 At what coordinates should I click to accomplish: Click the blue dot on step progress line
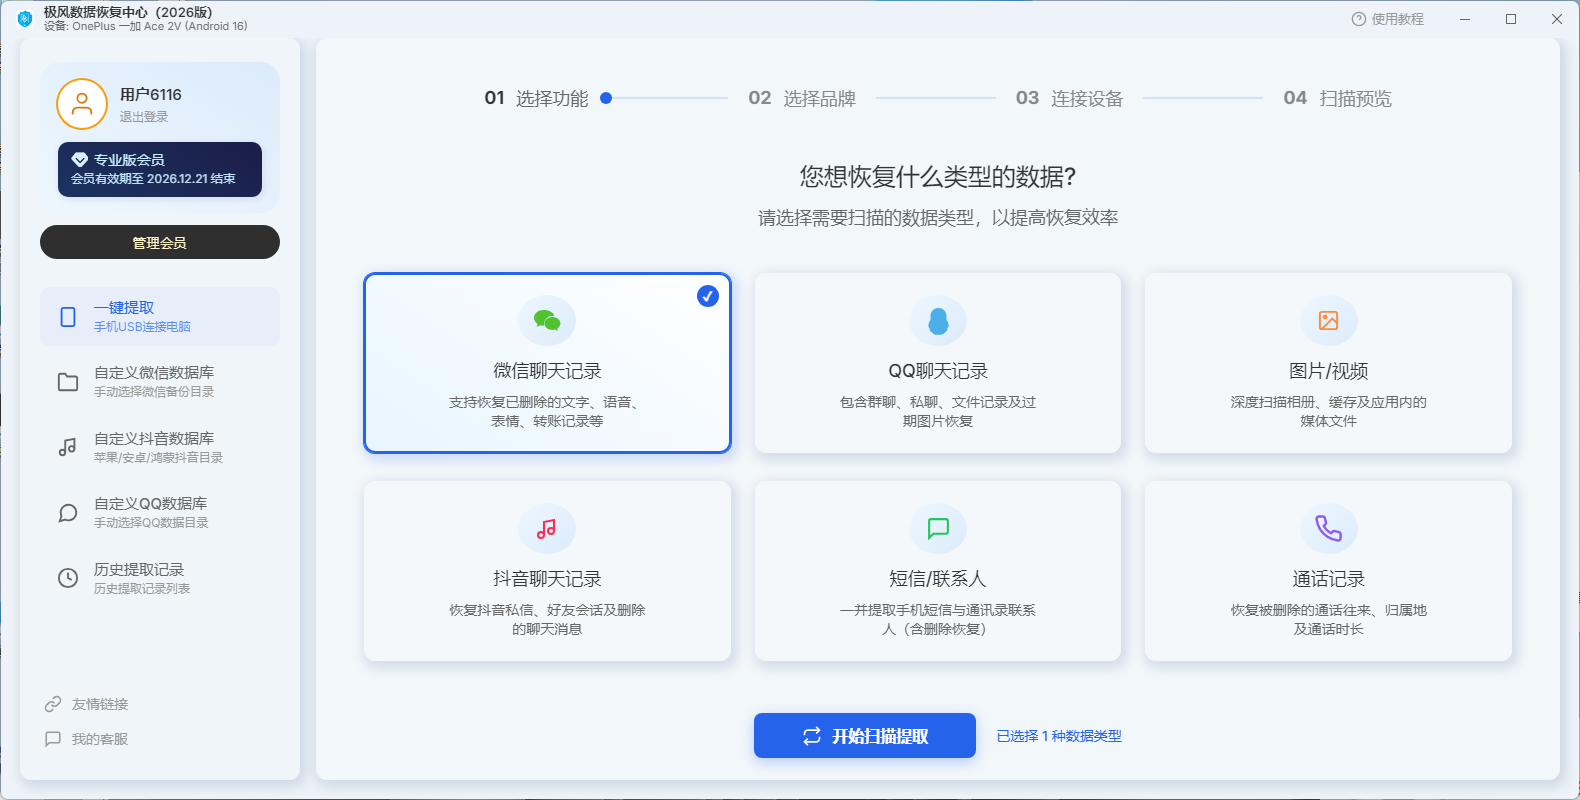click(606, 98)
